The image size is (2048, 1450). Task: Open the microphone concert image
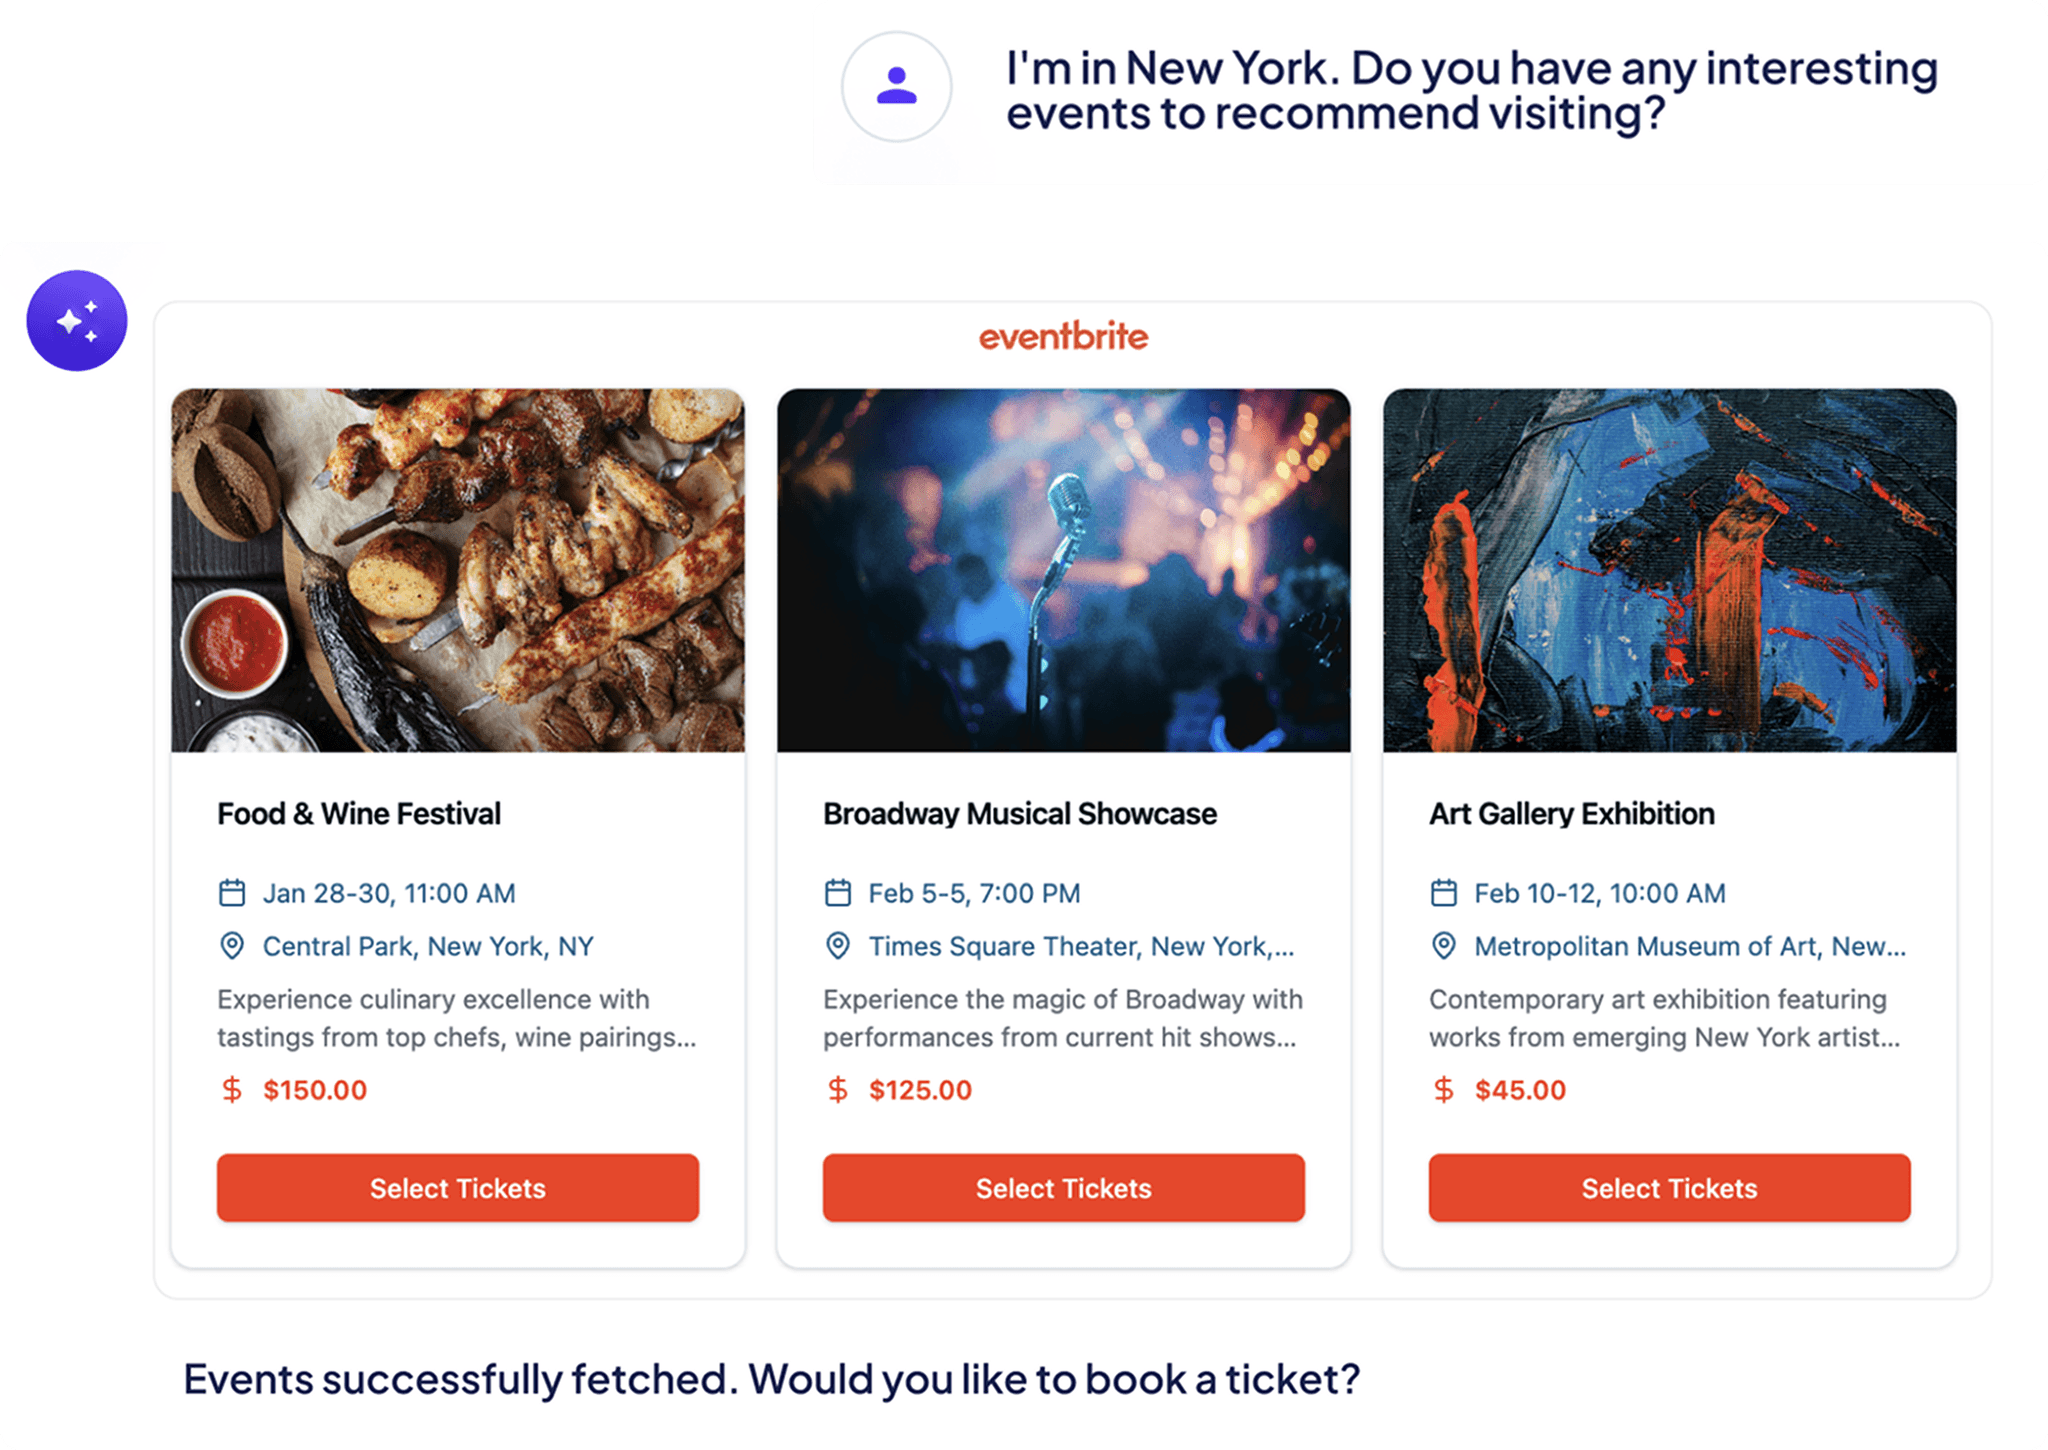coord(1064,570)
